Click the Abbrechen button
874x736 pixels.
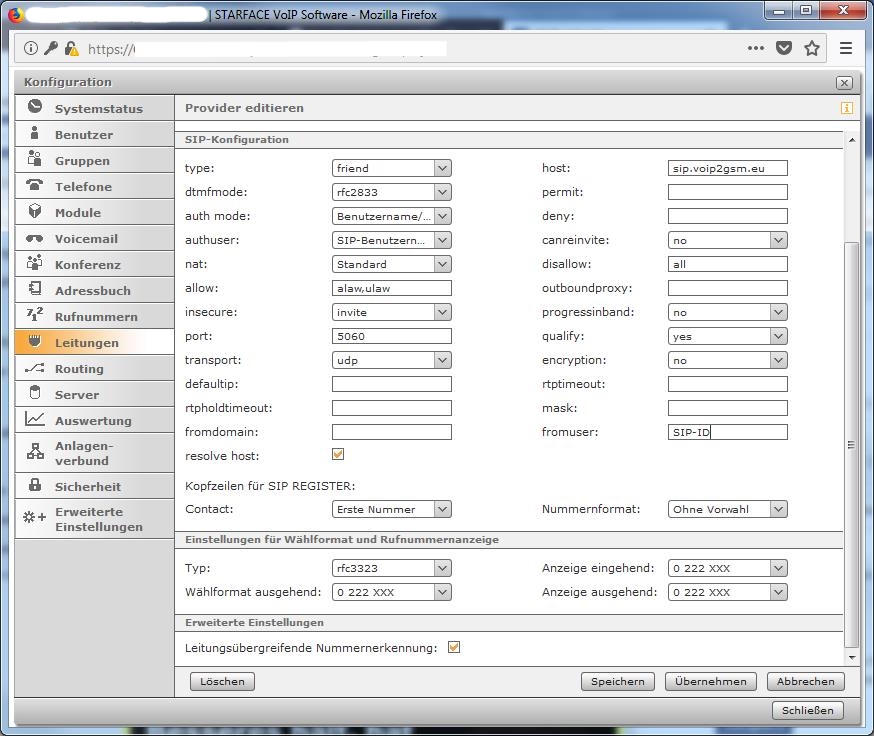(x=805, y=681)
